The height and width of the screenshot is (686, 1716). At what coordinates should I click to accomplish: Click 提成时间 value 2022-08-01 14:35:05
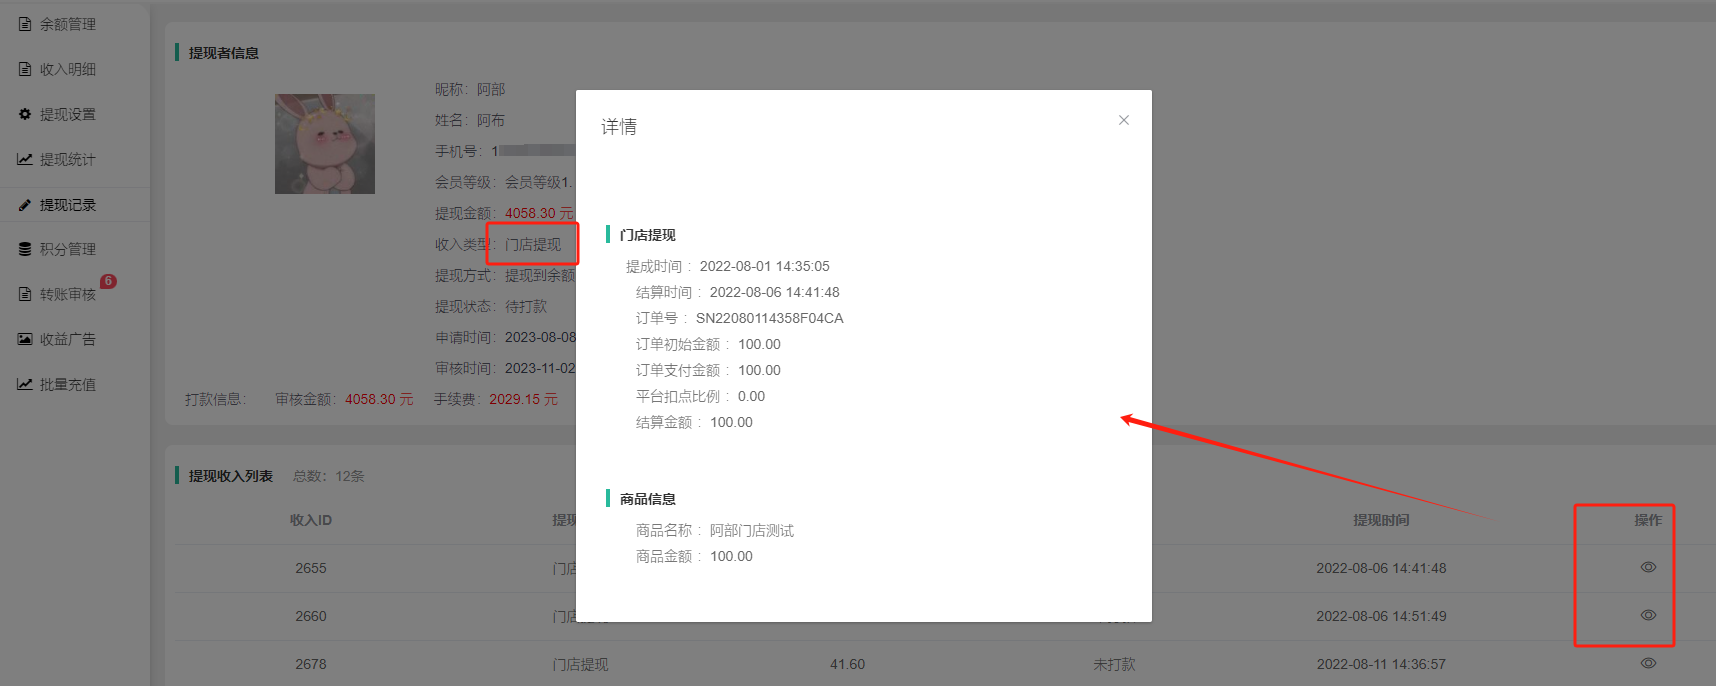click(x=765, y=266)
